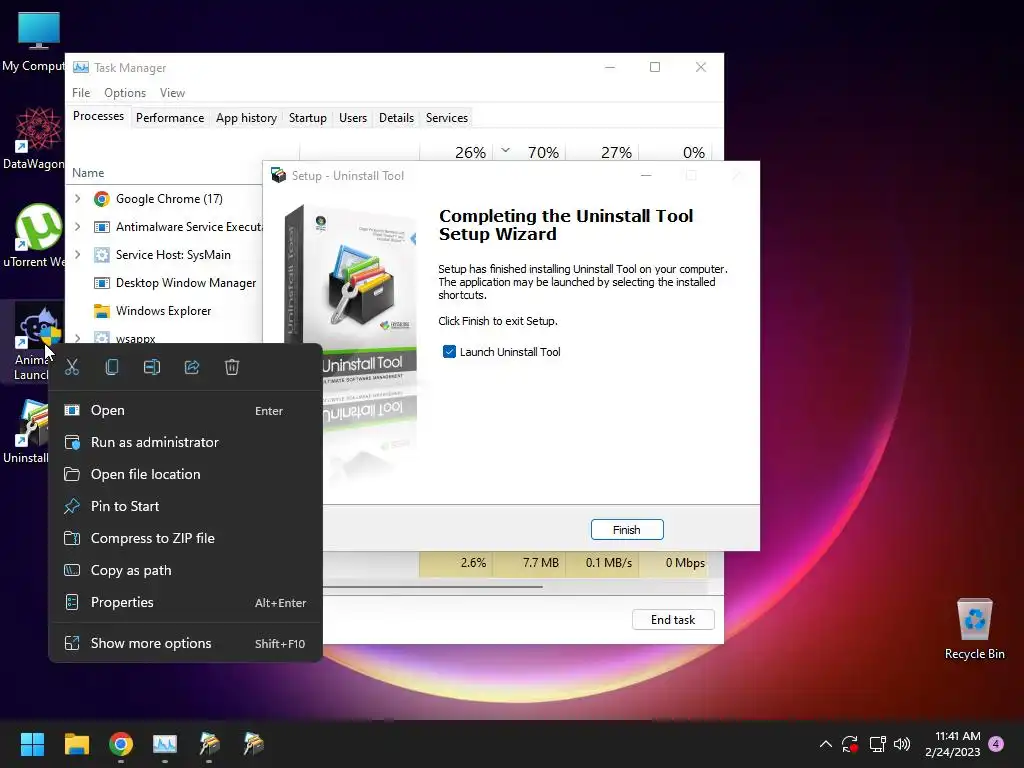Image resolution: width=1024 pixels, height=768 pixels.
Task: Open the Options menu in Task Manager
Action: (125, 93)
